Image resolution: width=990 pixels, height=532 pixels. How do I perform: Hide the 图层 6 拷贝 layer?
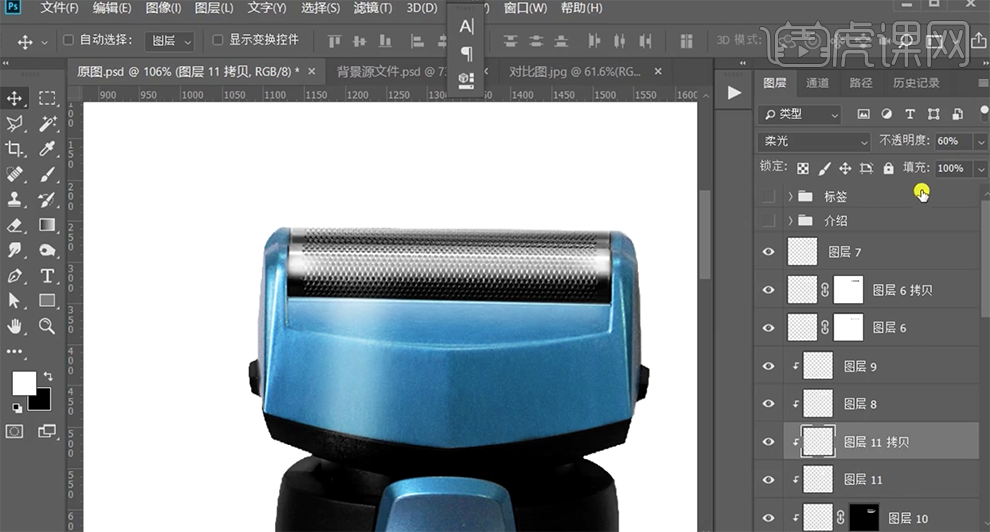pyautogui.click(x=768, y=290)
